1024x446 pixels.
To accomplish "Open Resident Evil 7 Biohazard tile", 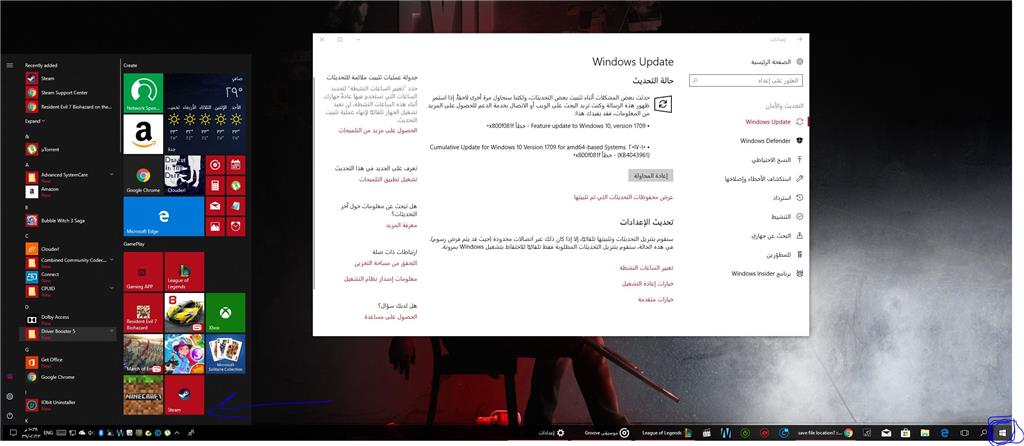I will tap(143, 313).
